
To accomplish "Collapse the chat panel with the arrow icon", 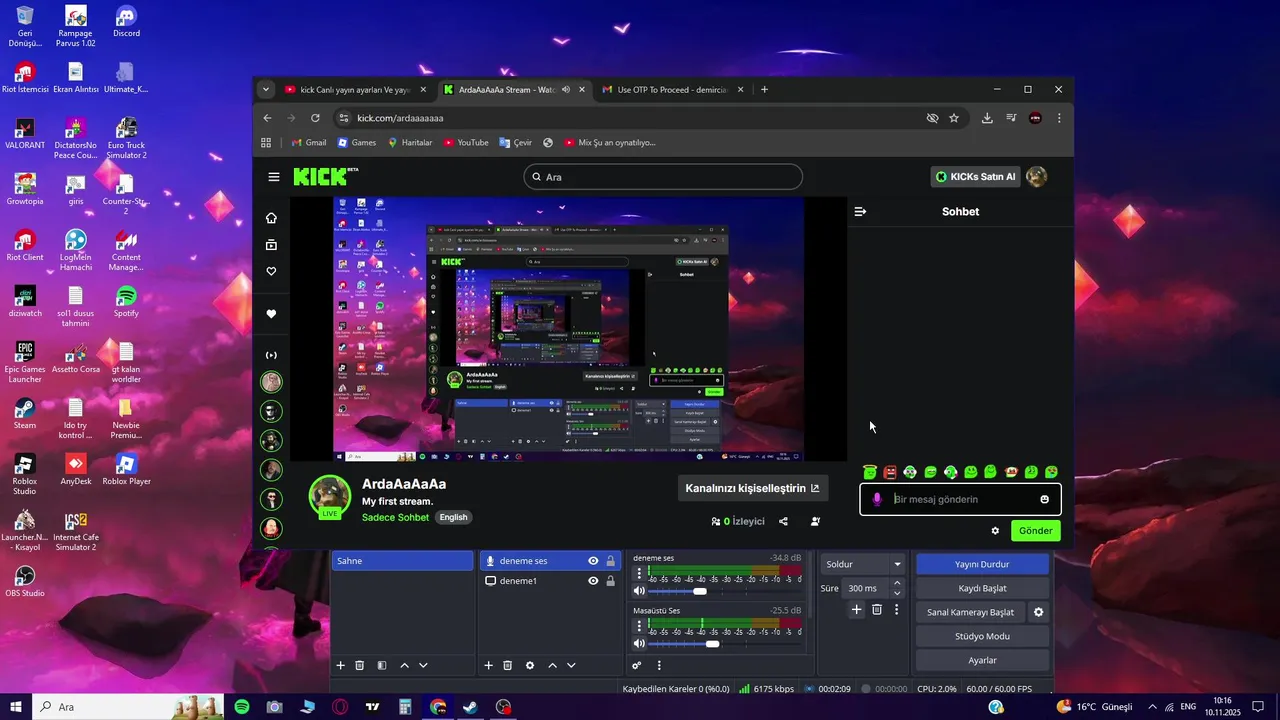I will 860,212.
